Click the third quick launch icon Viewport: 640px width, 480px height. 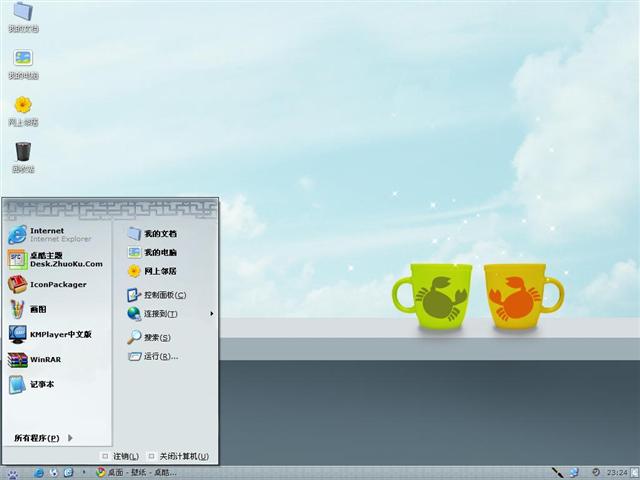tap(69, 473)
